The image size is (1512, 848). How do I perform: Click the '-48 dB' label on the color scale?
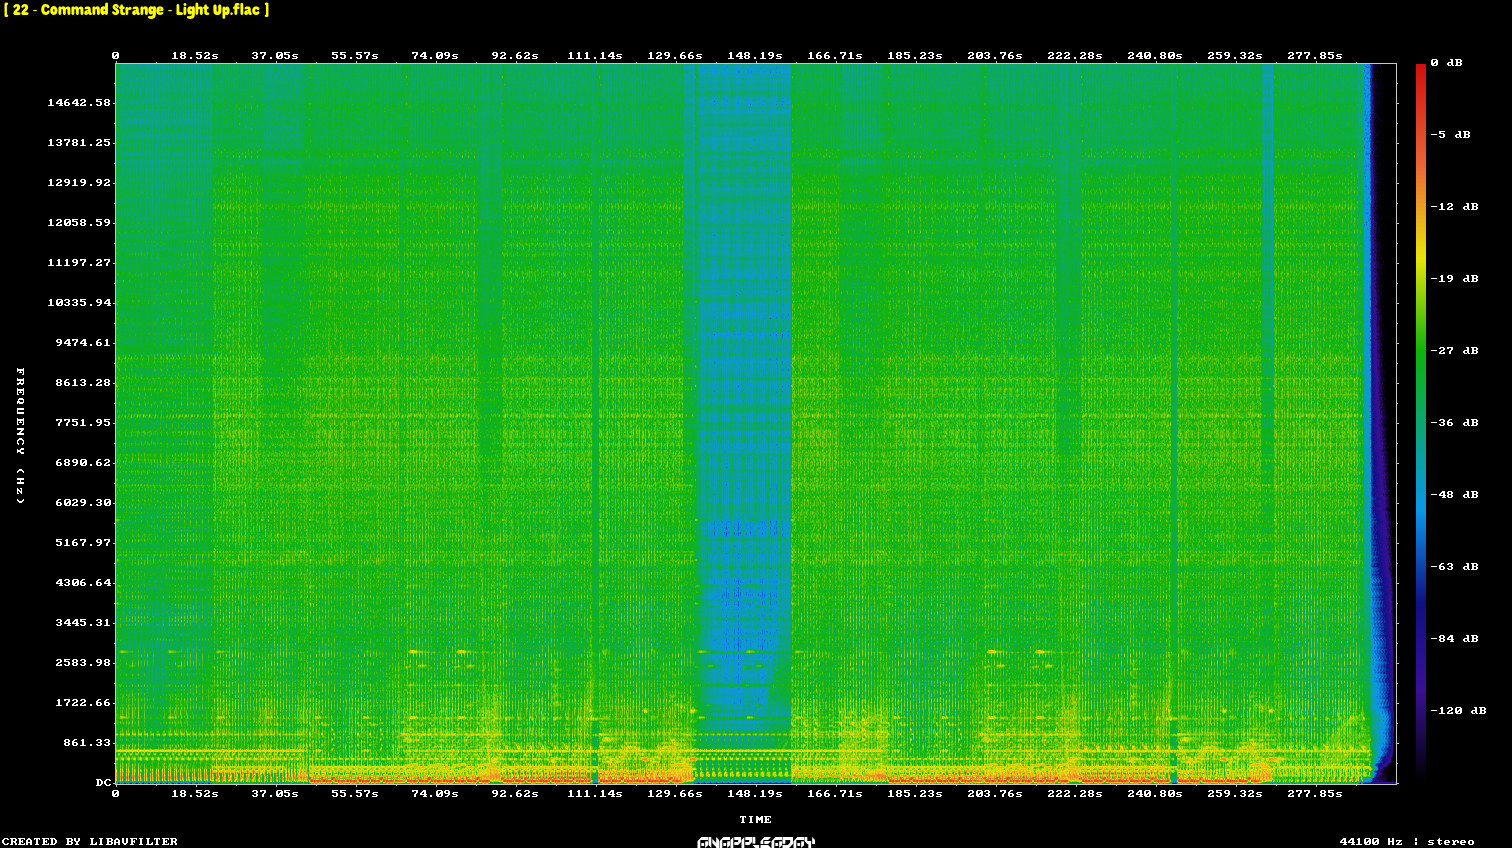[x=1454, y=495]
